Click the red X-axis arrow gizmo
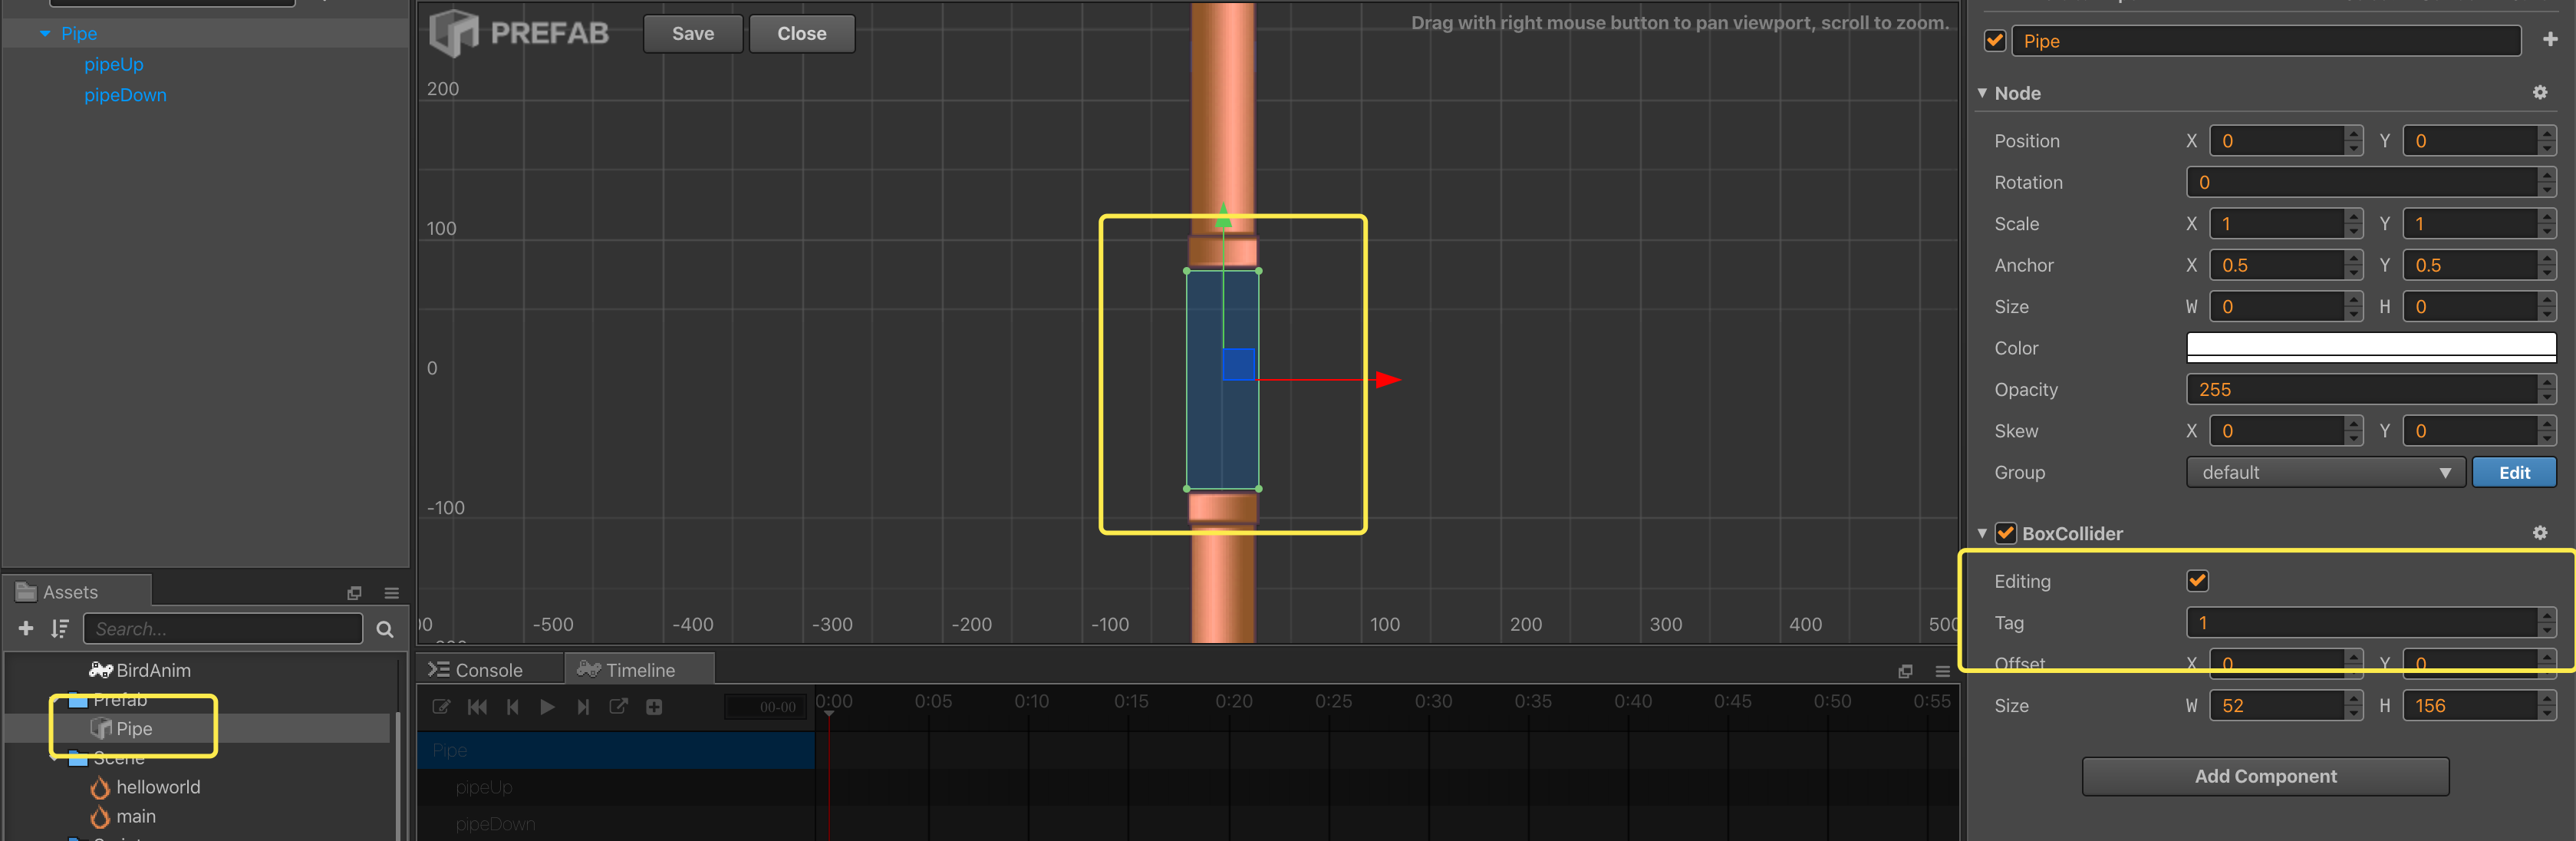 1388,379
